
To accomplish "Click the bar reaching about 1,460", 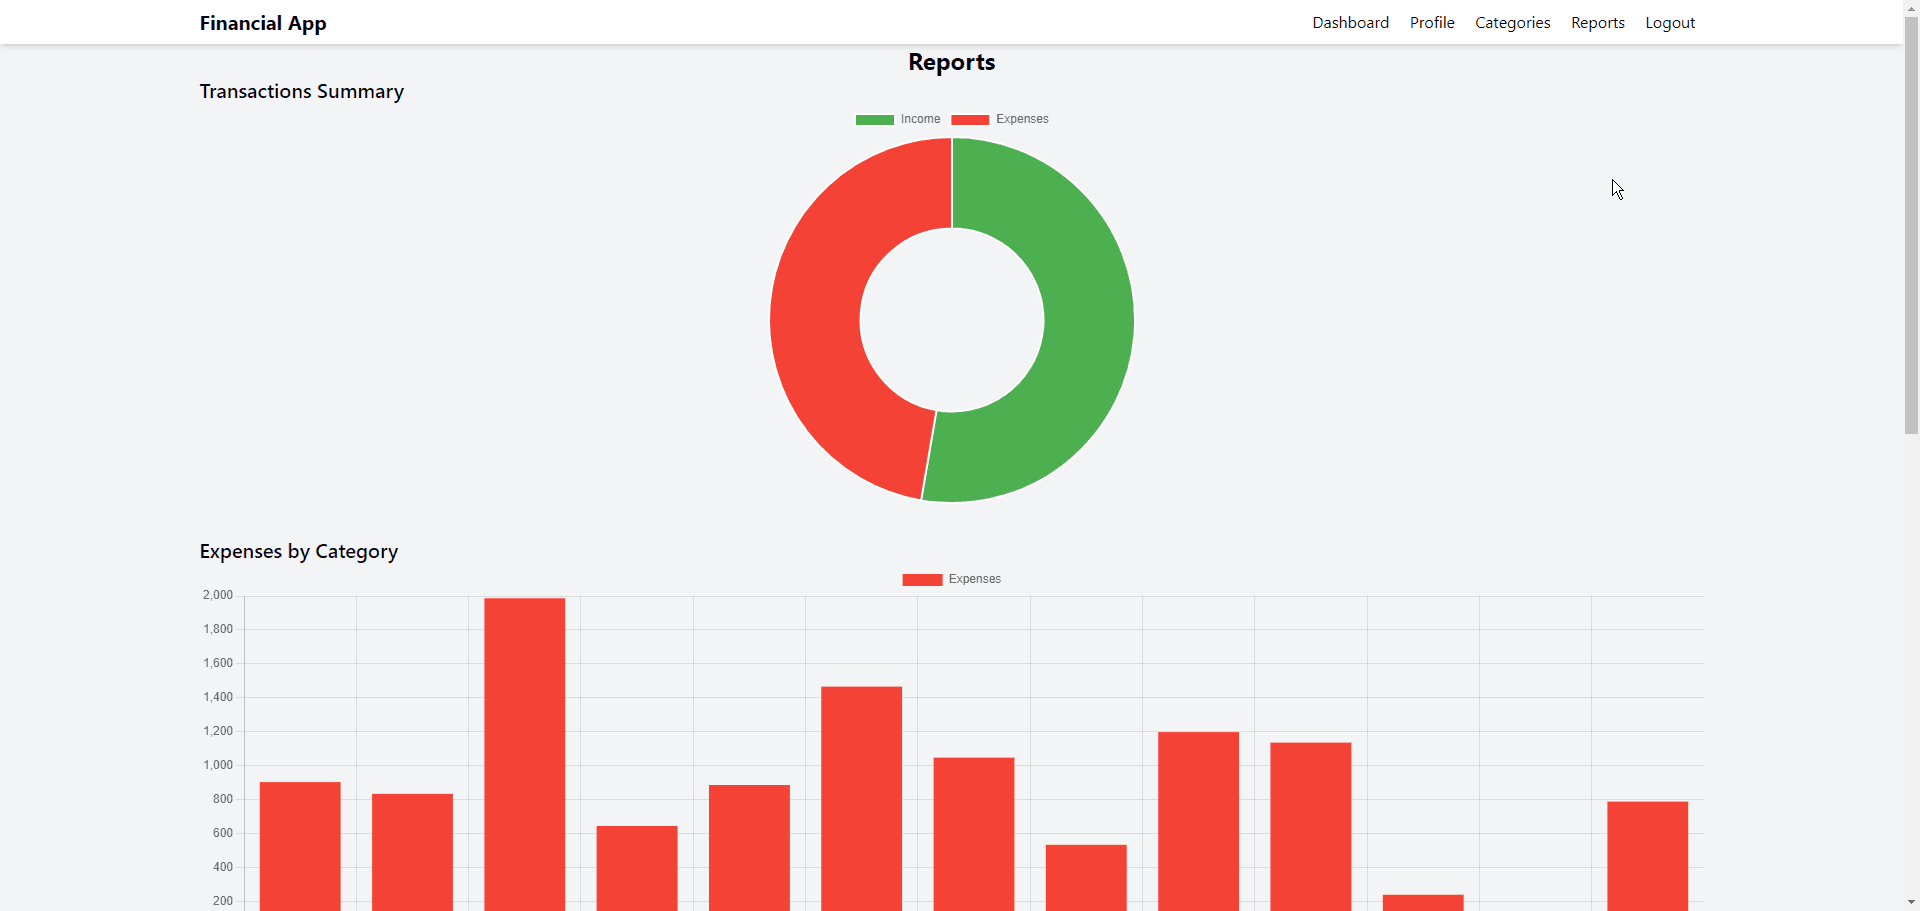I will tap(861, 798).
